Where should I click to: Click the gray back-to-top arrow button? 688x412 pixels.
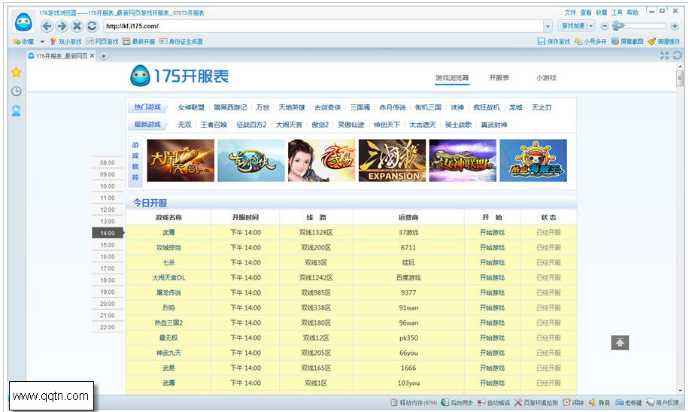[620, 343]
